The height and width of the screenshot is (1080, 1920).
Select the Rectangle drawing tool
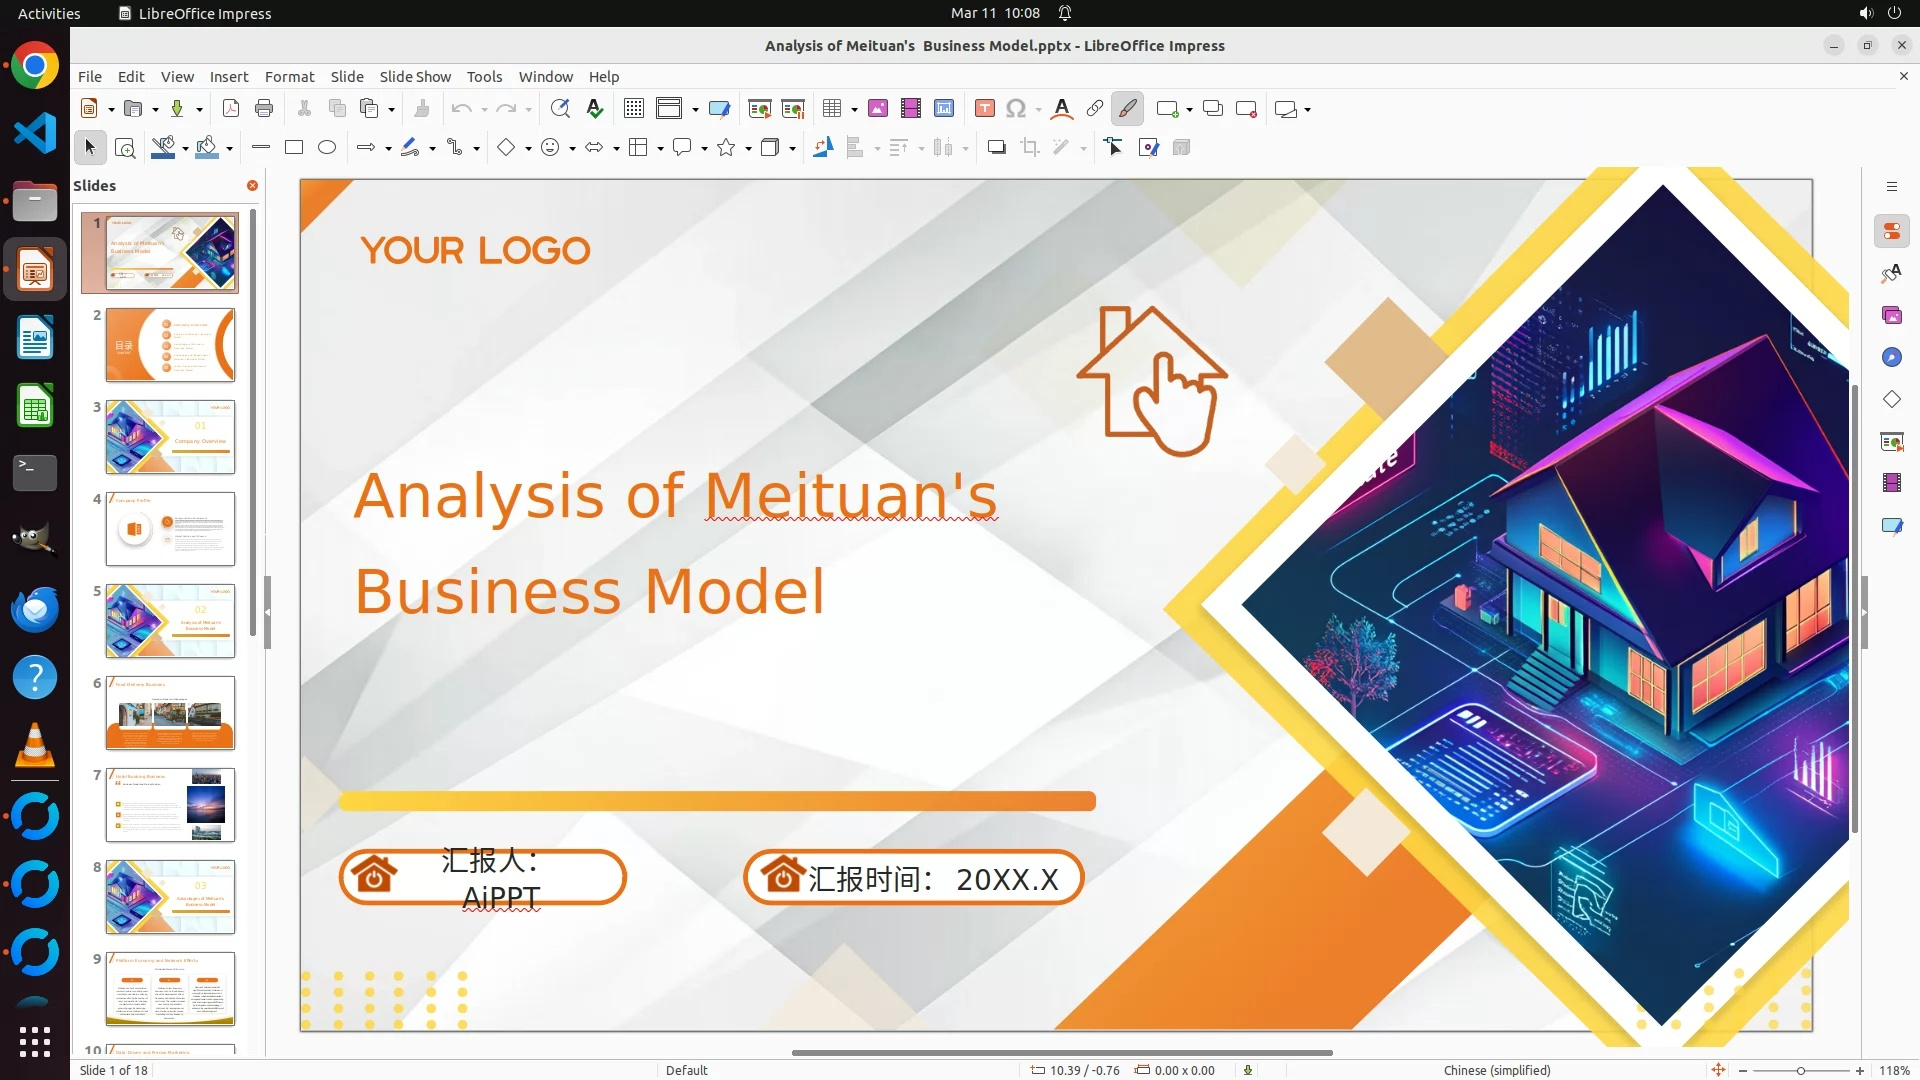click(x=294, y=148)
